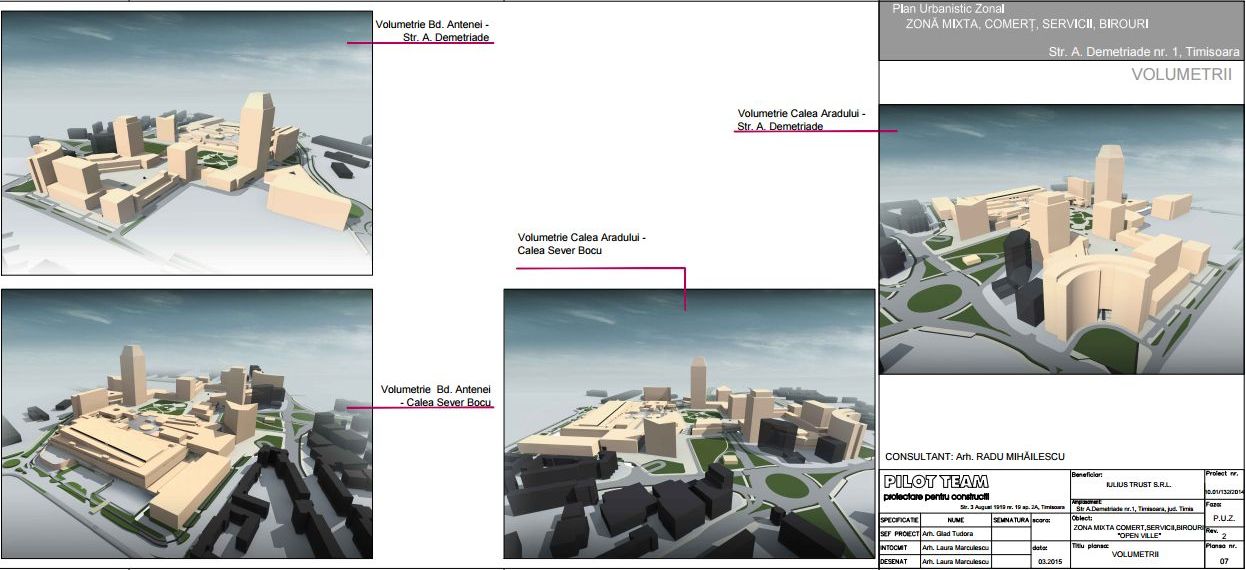Screen dimensions: 1246x570
Task: Click the top-left Bd. Antenei - Str. A. Demetriade rendering
Action: point(187,143)
